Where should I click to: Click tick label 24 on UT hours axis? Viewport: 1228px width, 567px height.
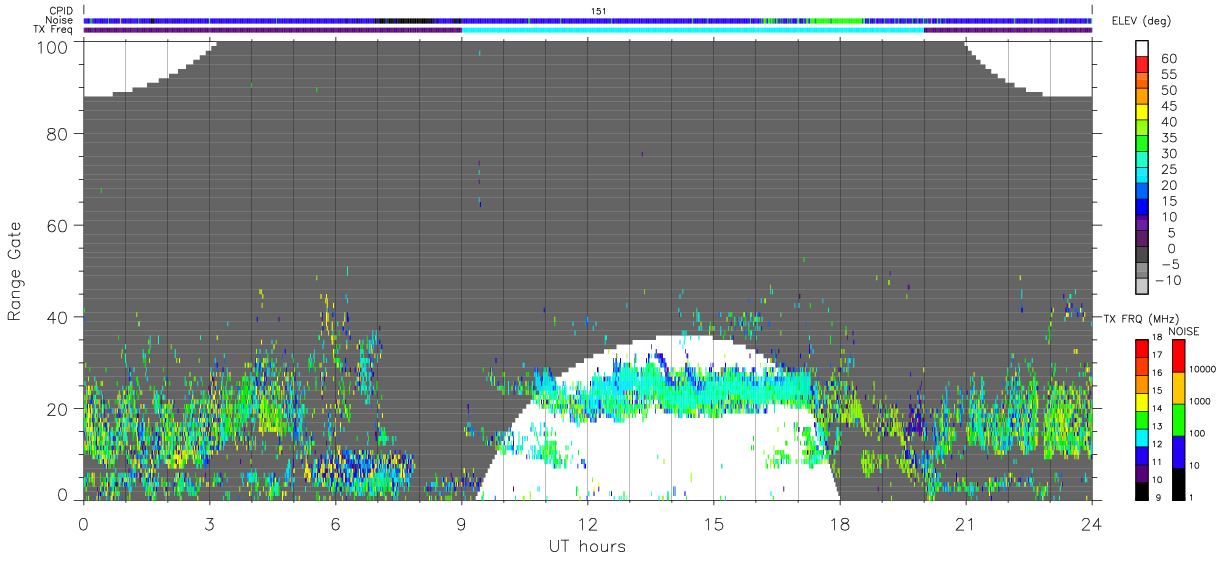coord(1091,523)
